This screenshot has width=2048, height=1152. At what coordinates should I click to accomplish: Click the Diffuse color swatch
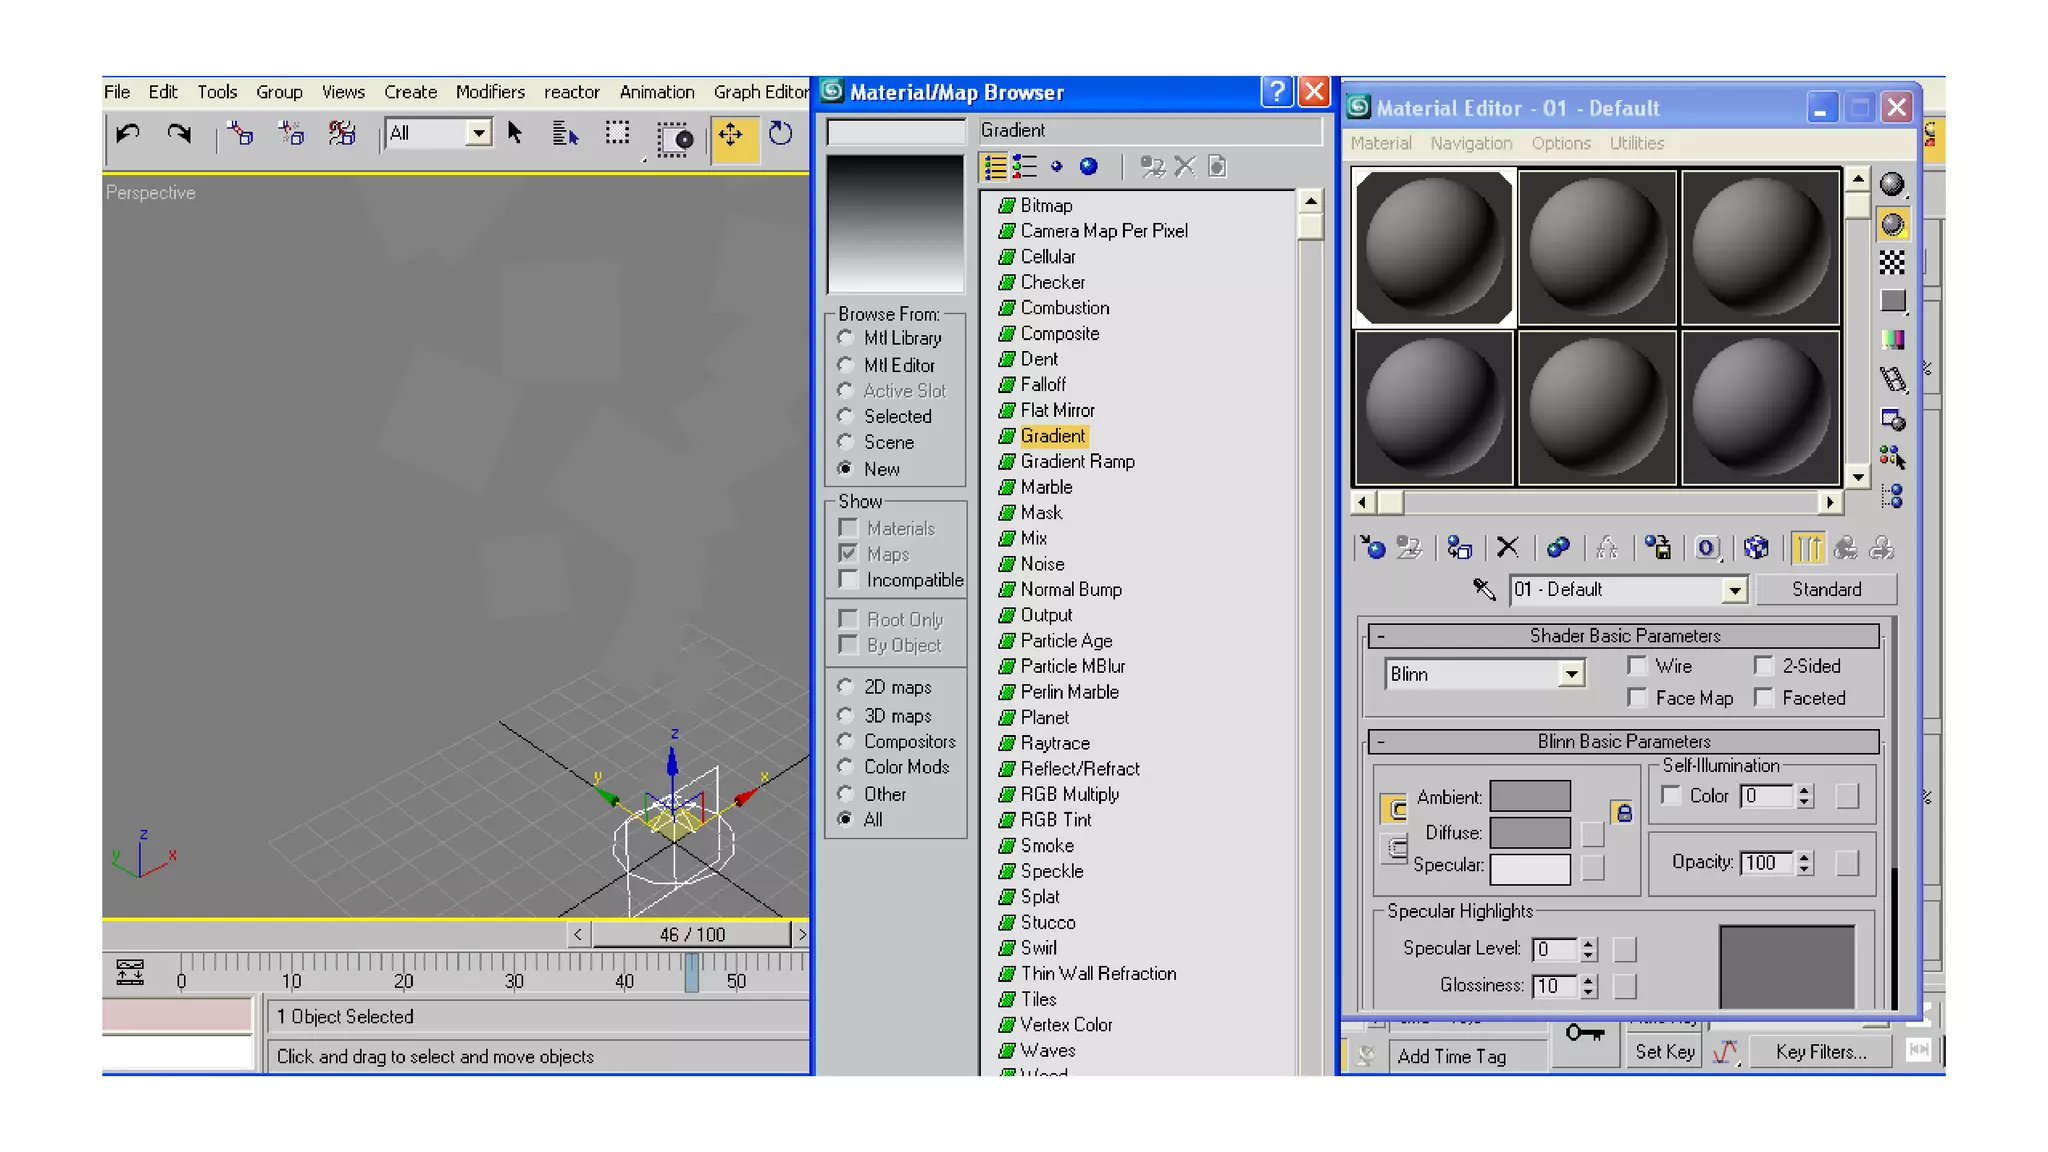tap(1530, 833)
